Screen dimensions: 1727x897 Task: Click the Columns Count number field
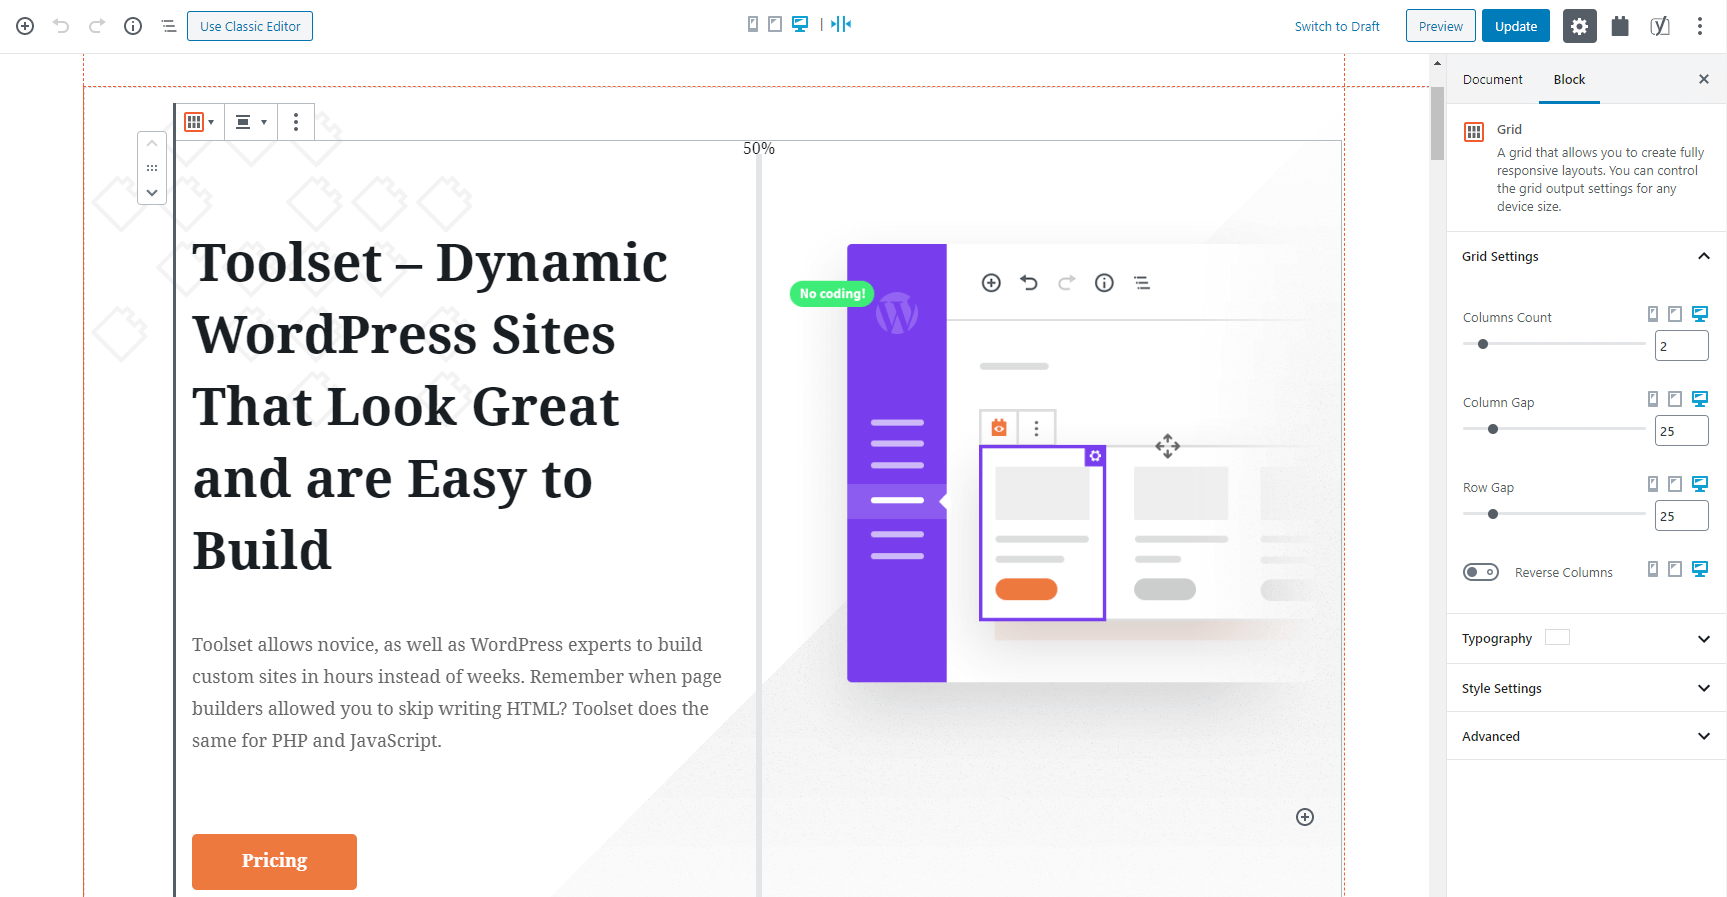click(1681, 346)
